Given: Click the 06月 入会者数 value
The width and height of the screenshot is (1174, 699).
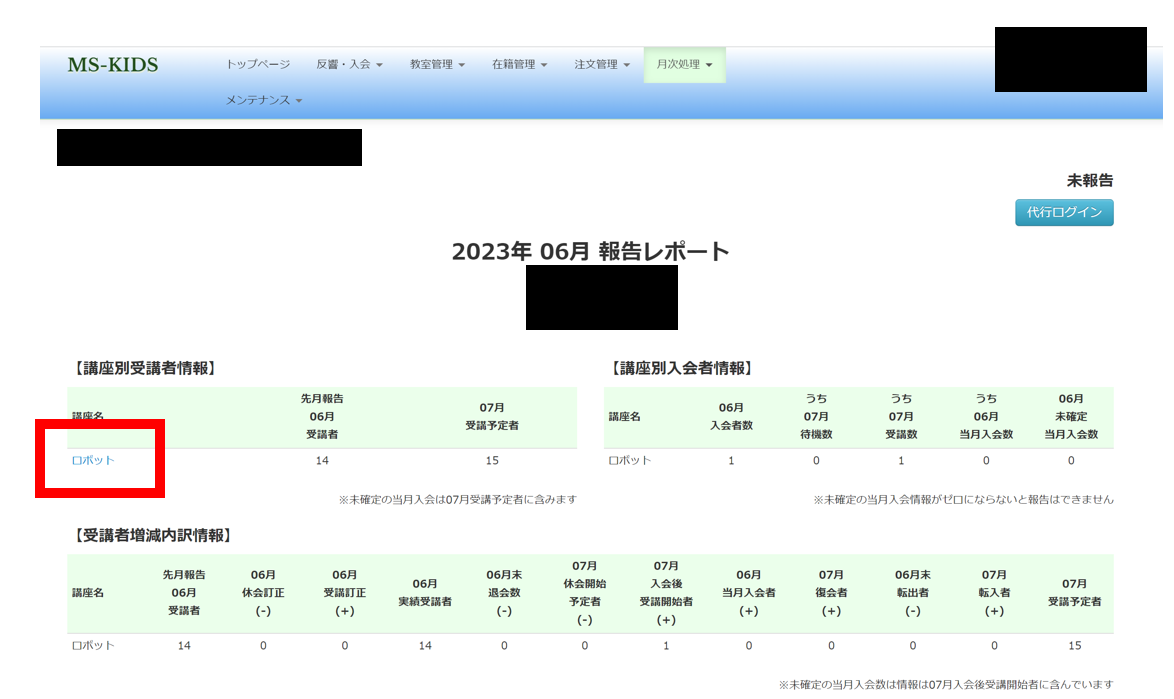Looking at the screenshot, I should coord(731,460).
